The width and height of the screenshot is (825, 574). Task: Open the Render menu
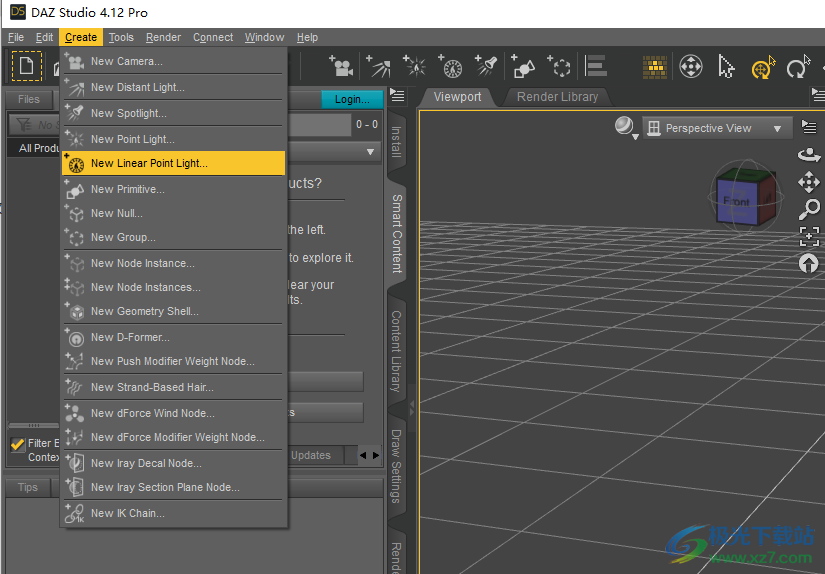pos(163,37)
